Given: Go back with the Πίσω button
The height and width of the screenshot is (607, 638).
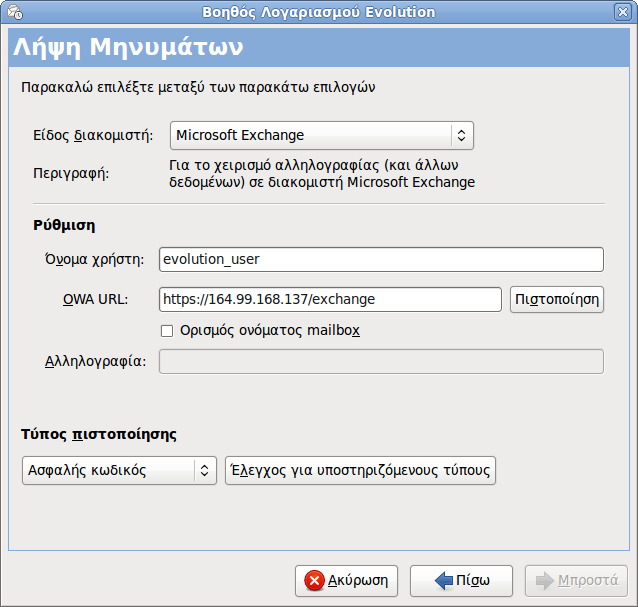Looking at the screenshot, I should [461, 581].
